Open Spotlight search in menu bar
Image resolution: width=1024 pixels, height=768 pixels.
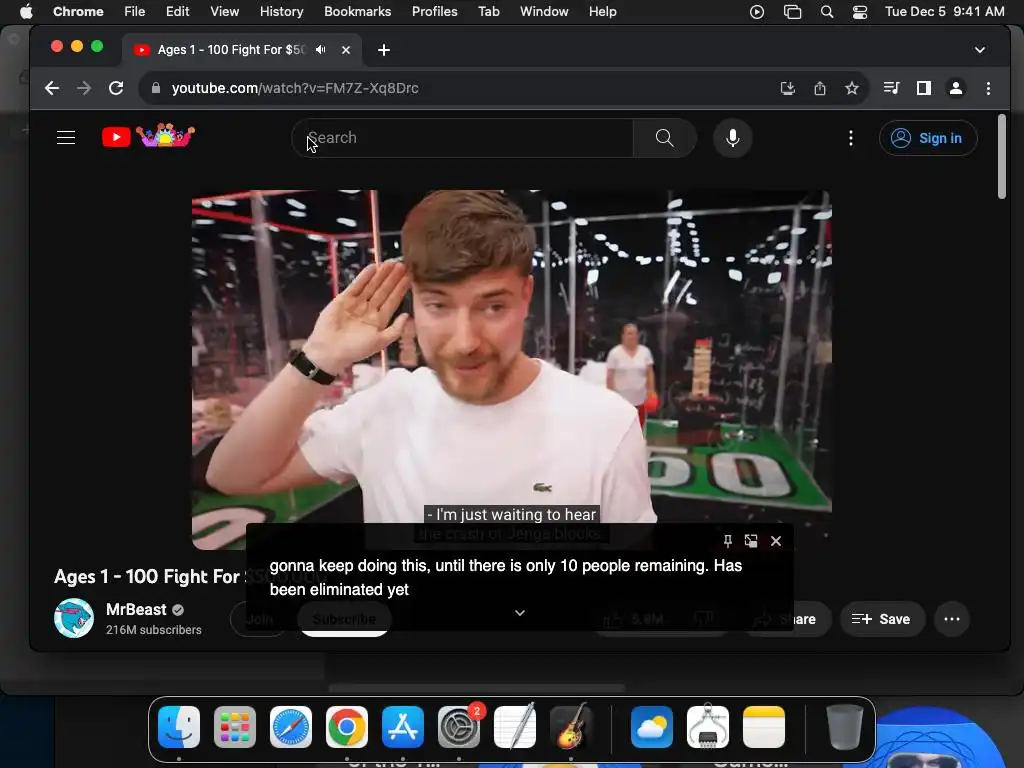tap(827, 12)
